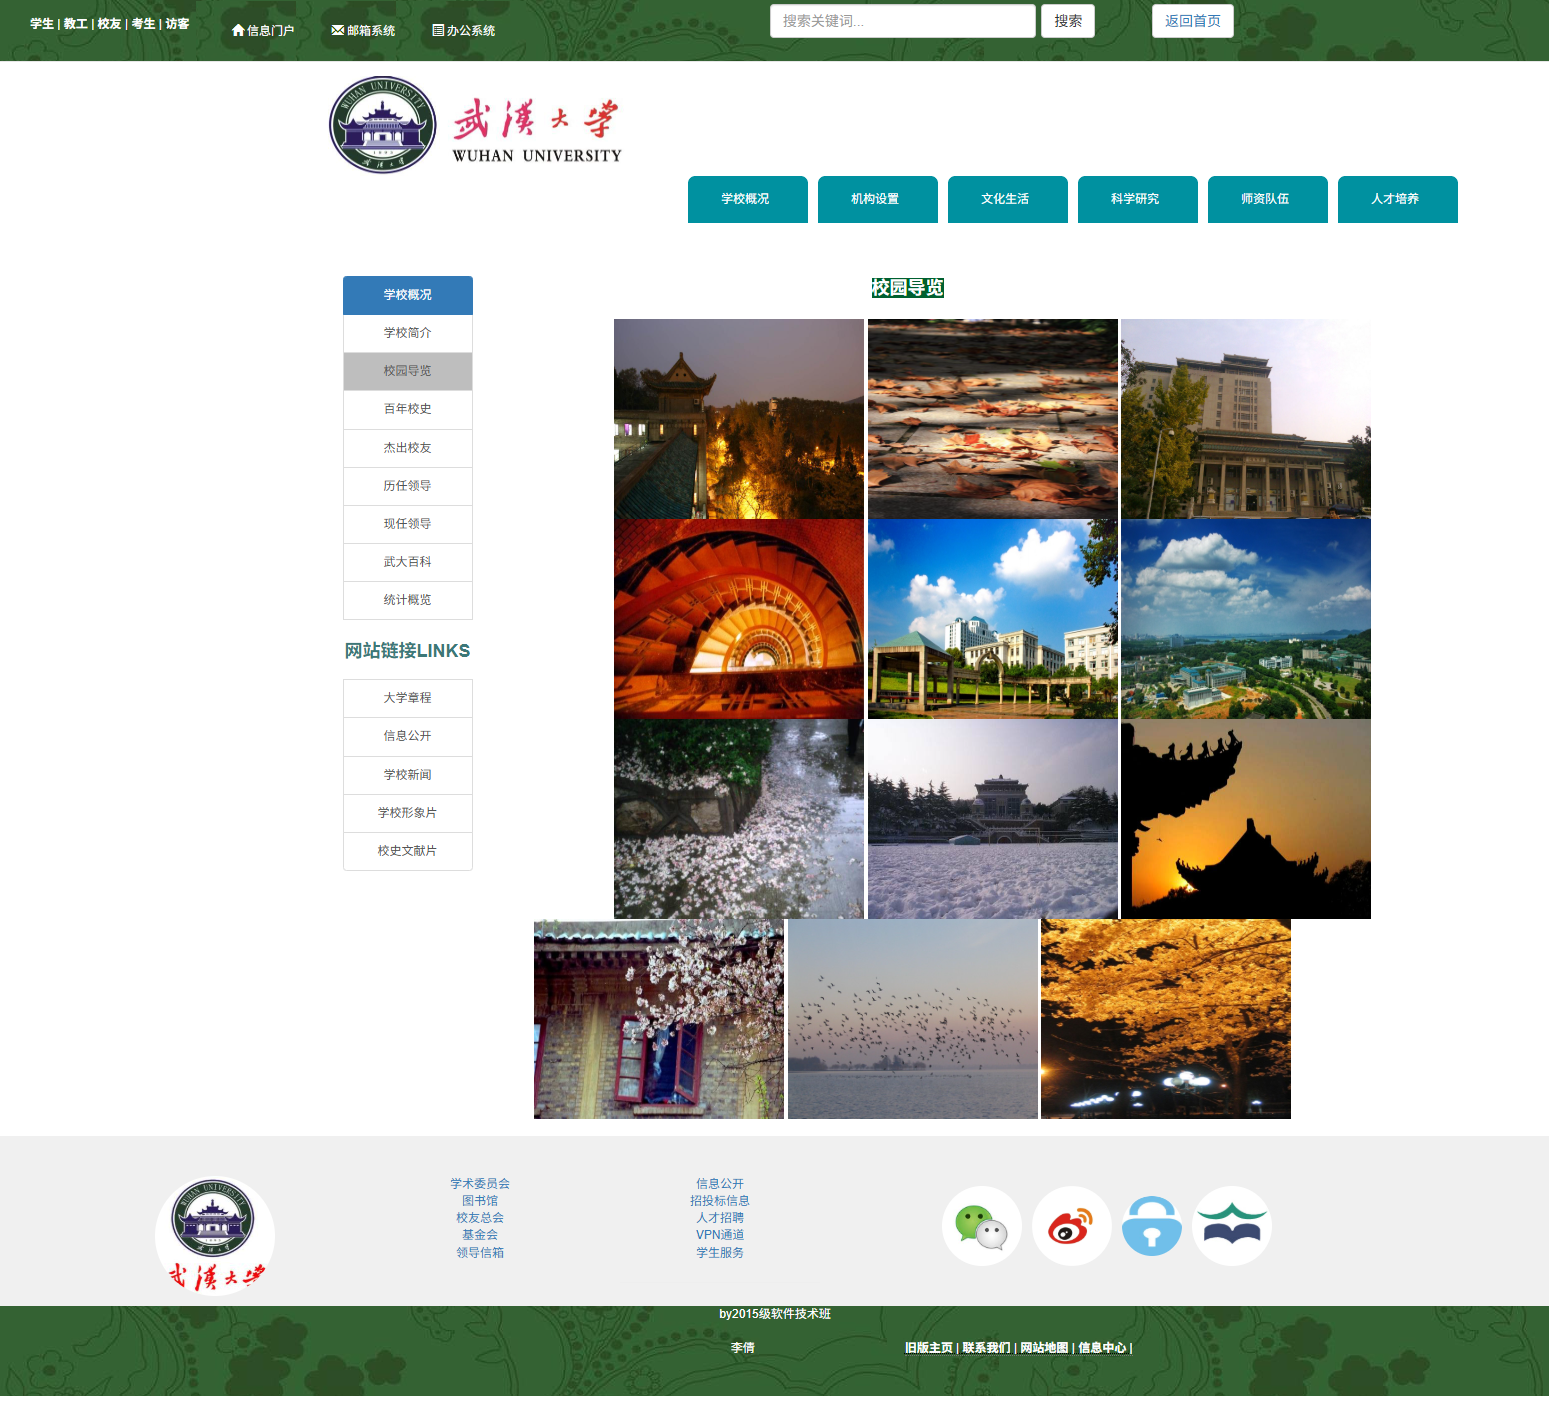Click the 邮箱系统 envelope icon
The image size is (1549, 1401).
point(335,30)
